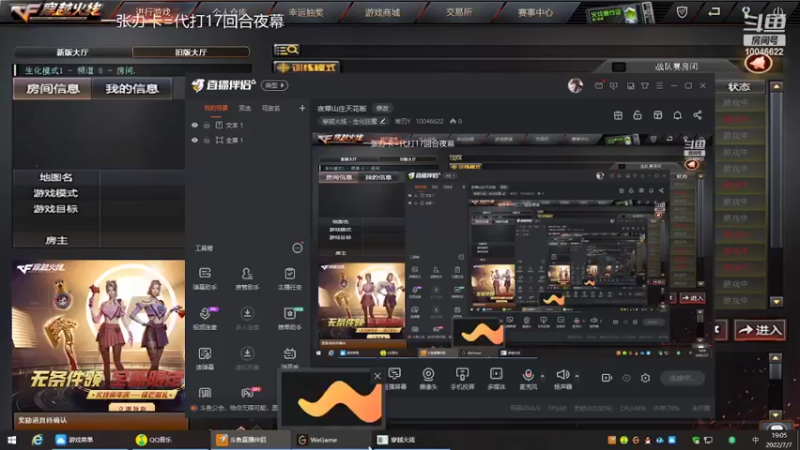Image resolution: width=800 pixels, height=450 pixels.
Task: Add a new scene with the plus icon
Action: point(302,108)
